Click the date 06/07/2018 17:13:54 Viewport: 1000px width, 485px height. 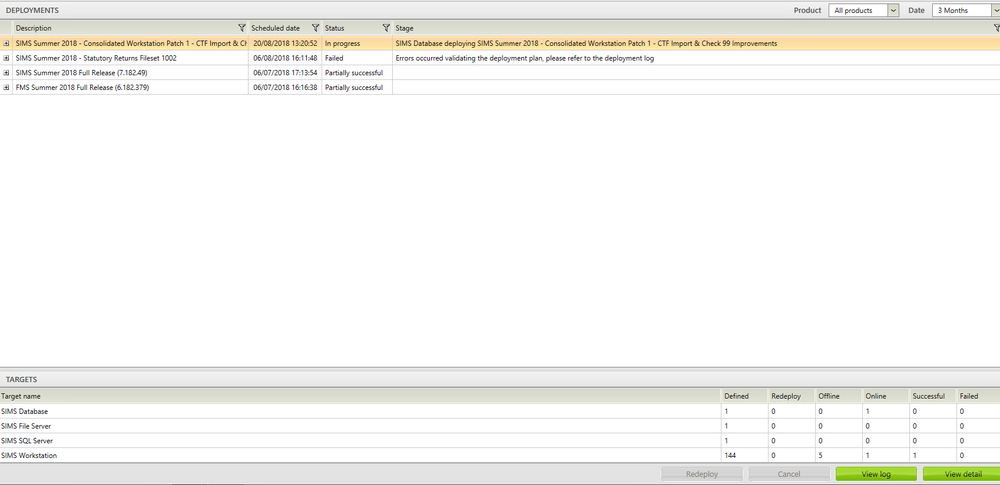pyautogui.click(x=285, y=73)
